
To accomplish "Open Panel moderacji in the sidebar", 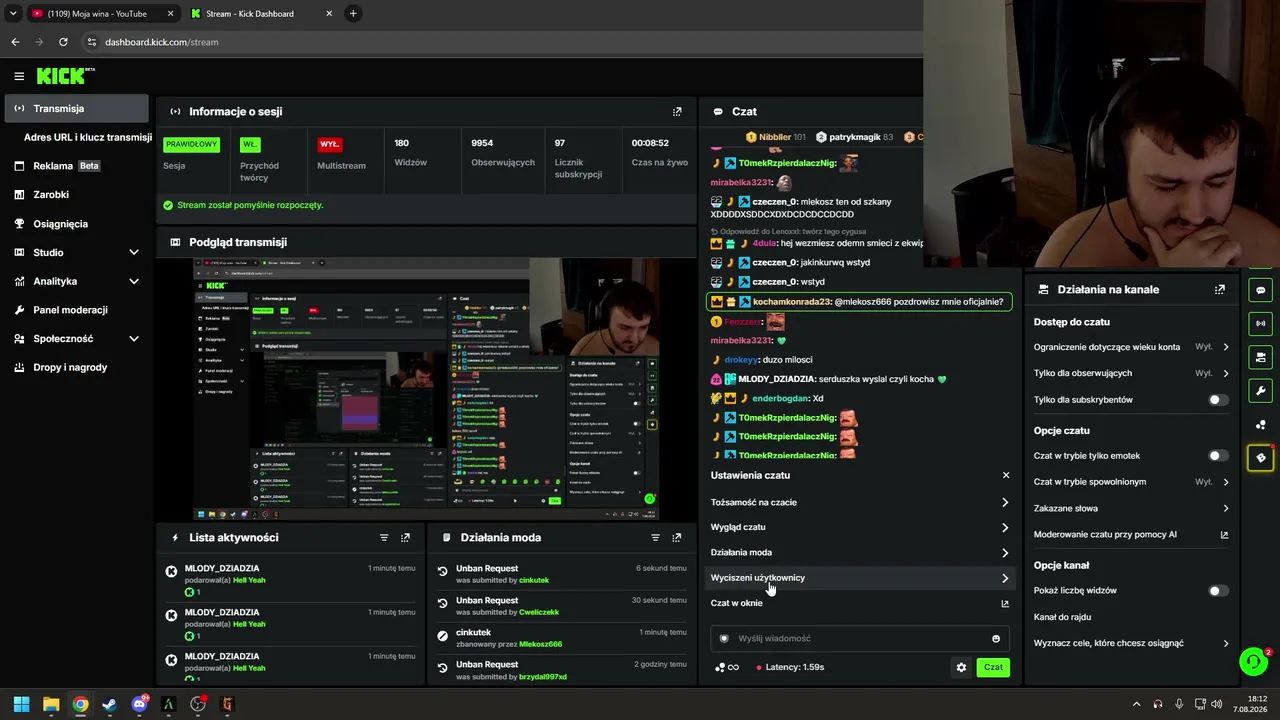I will point(77,310).
